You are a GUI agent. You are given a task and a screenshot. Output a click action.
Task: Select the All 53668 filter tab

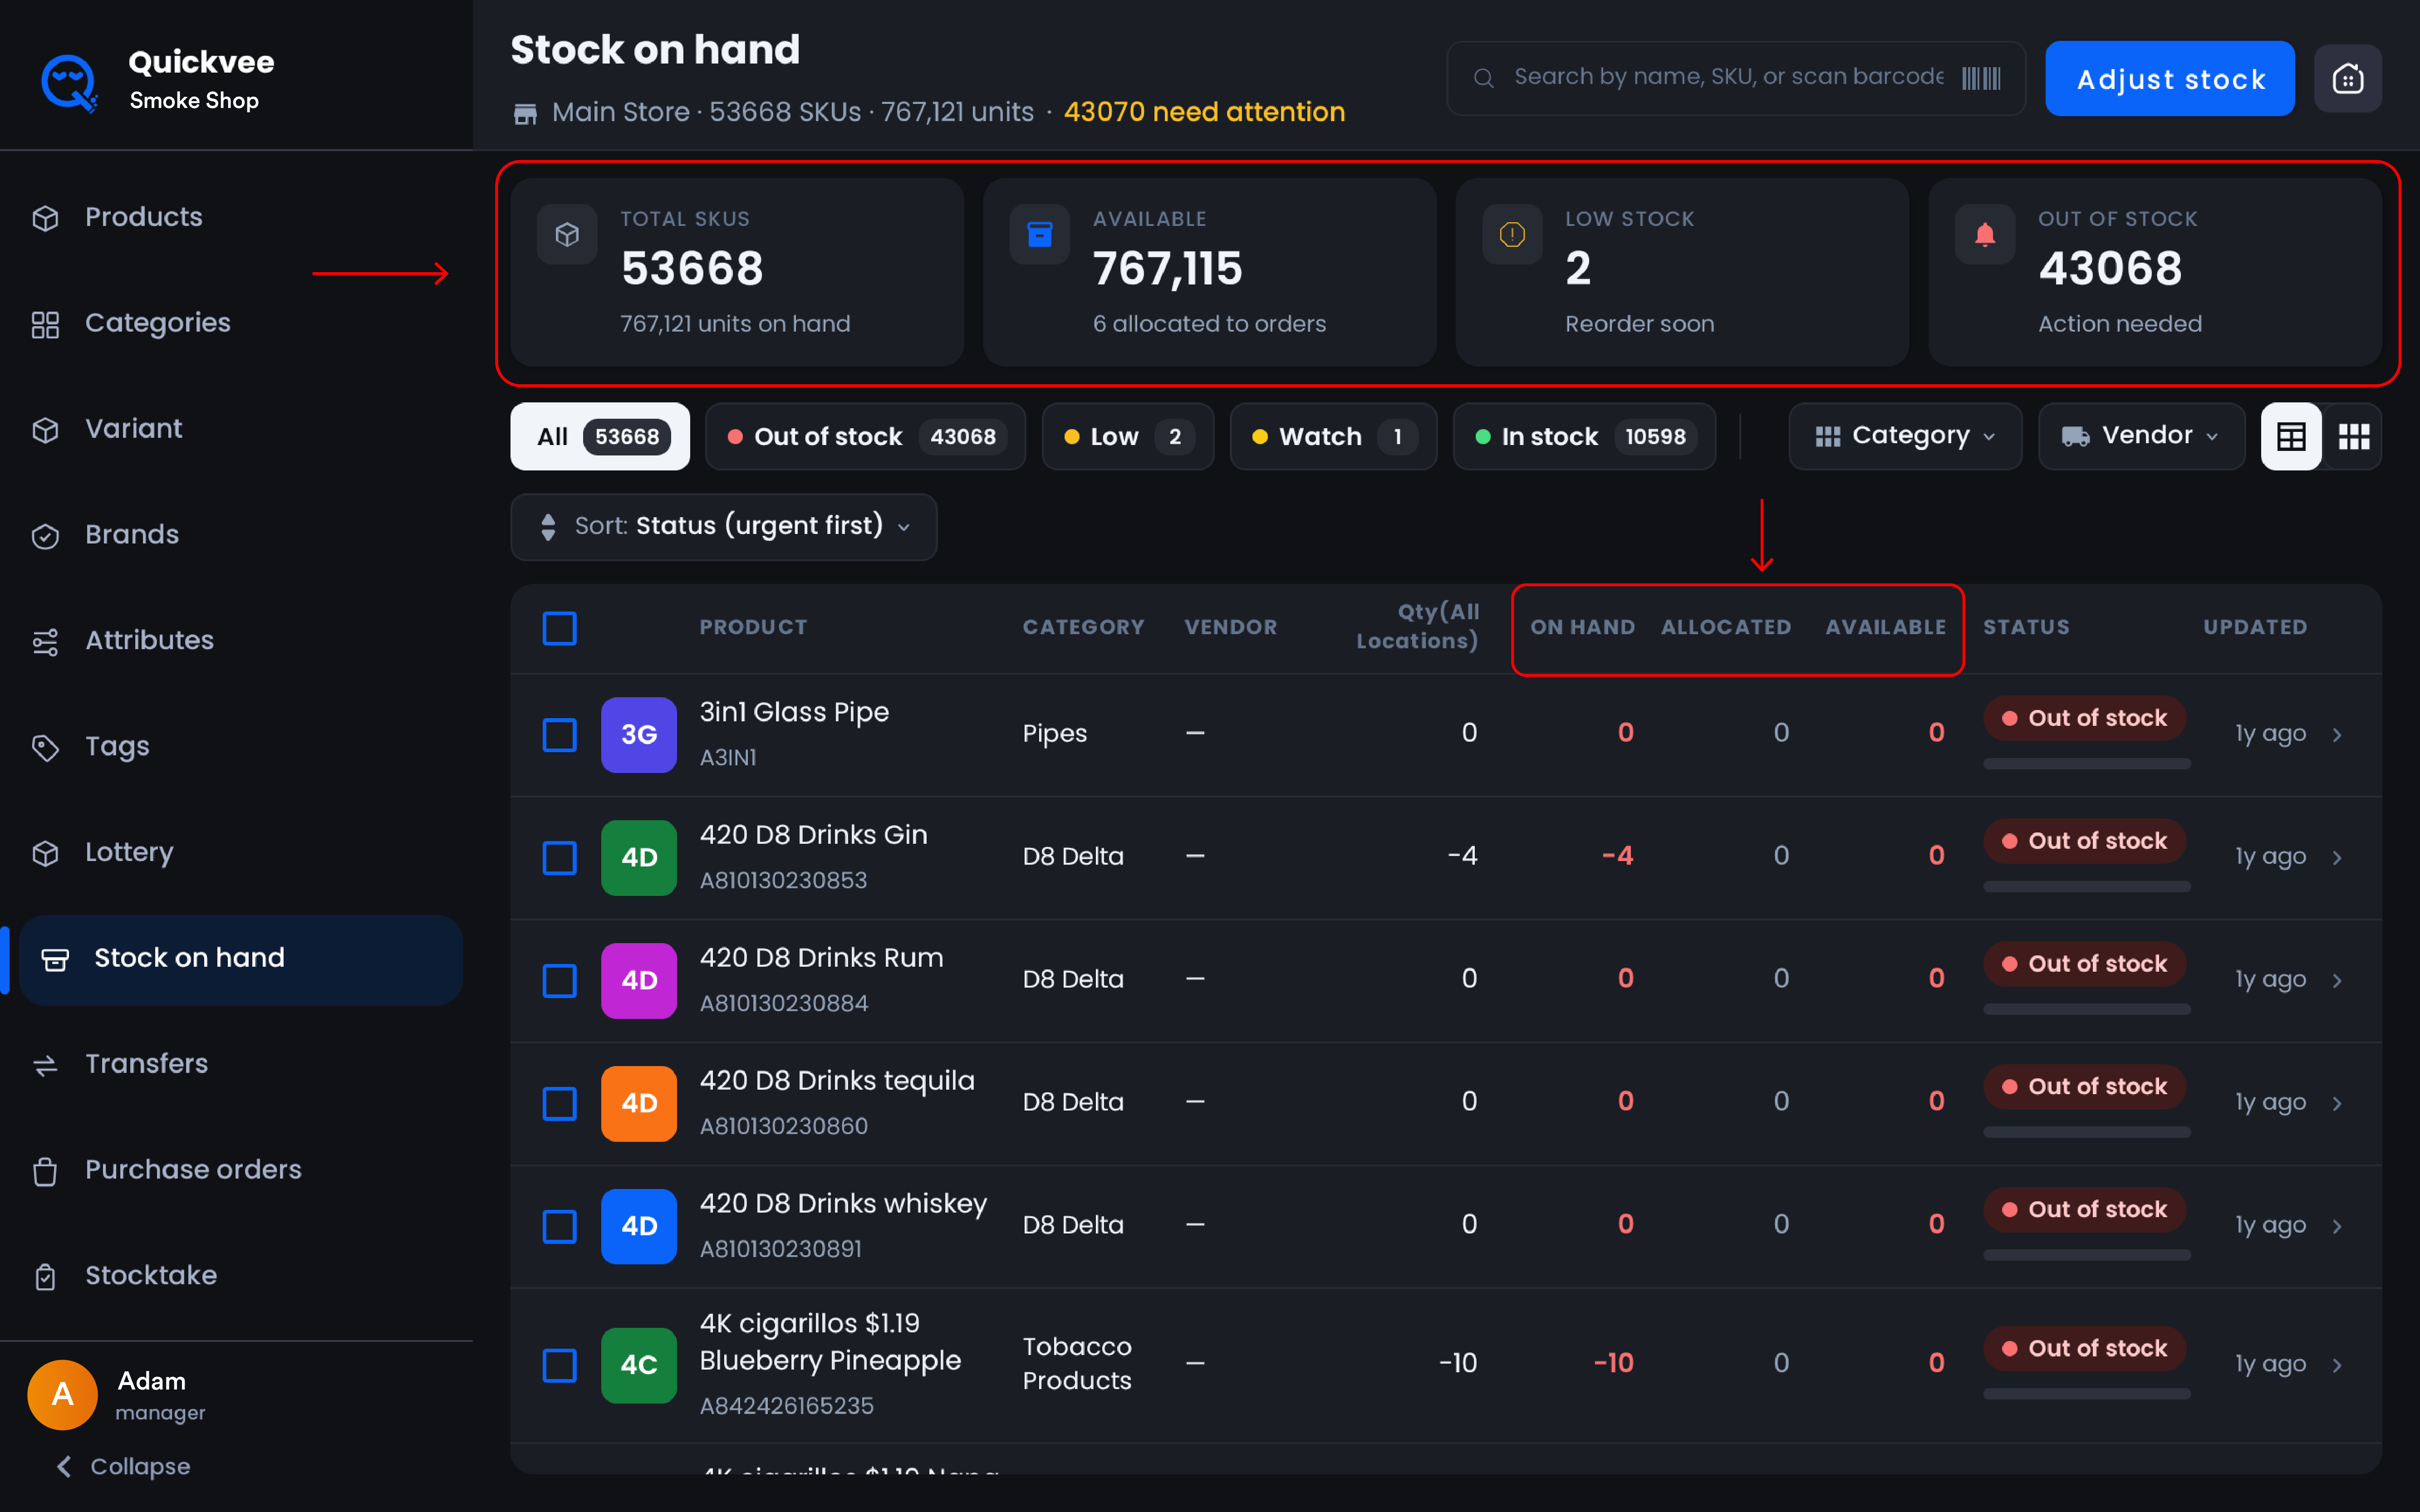click(600, 436)
